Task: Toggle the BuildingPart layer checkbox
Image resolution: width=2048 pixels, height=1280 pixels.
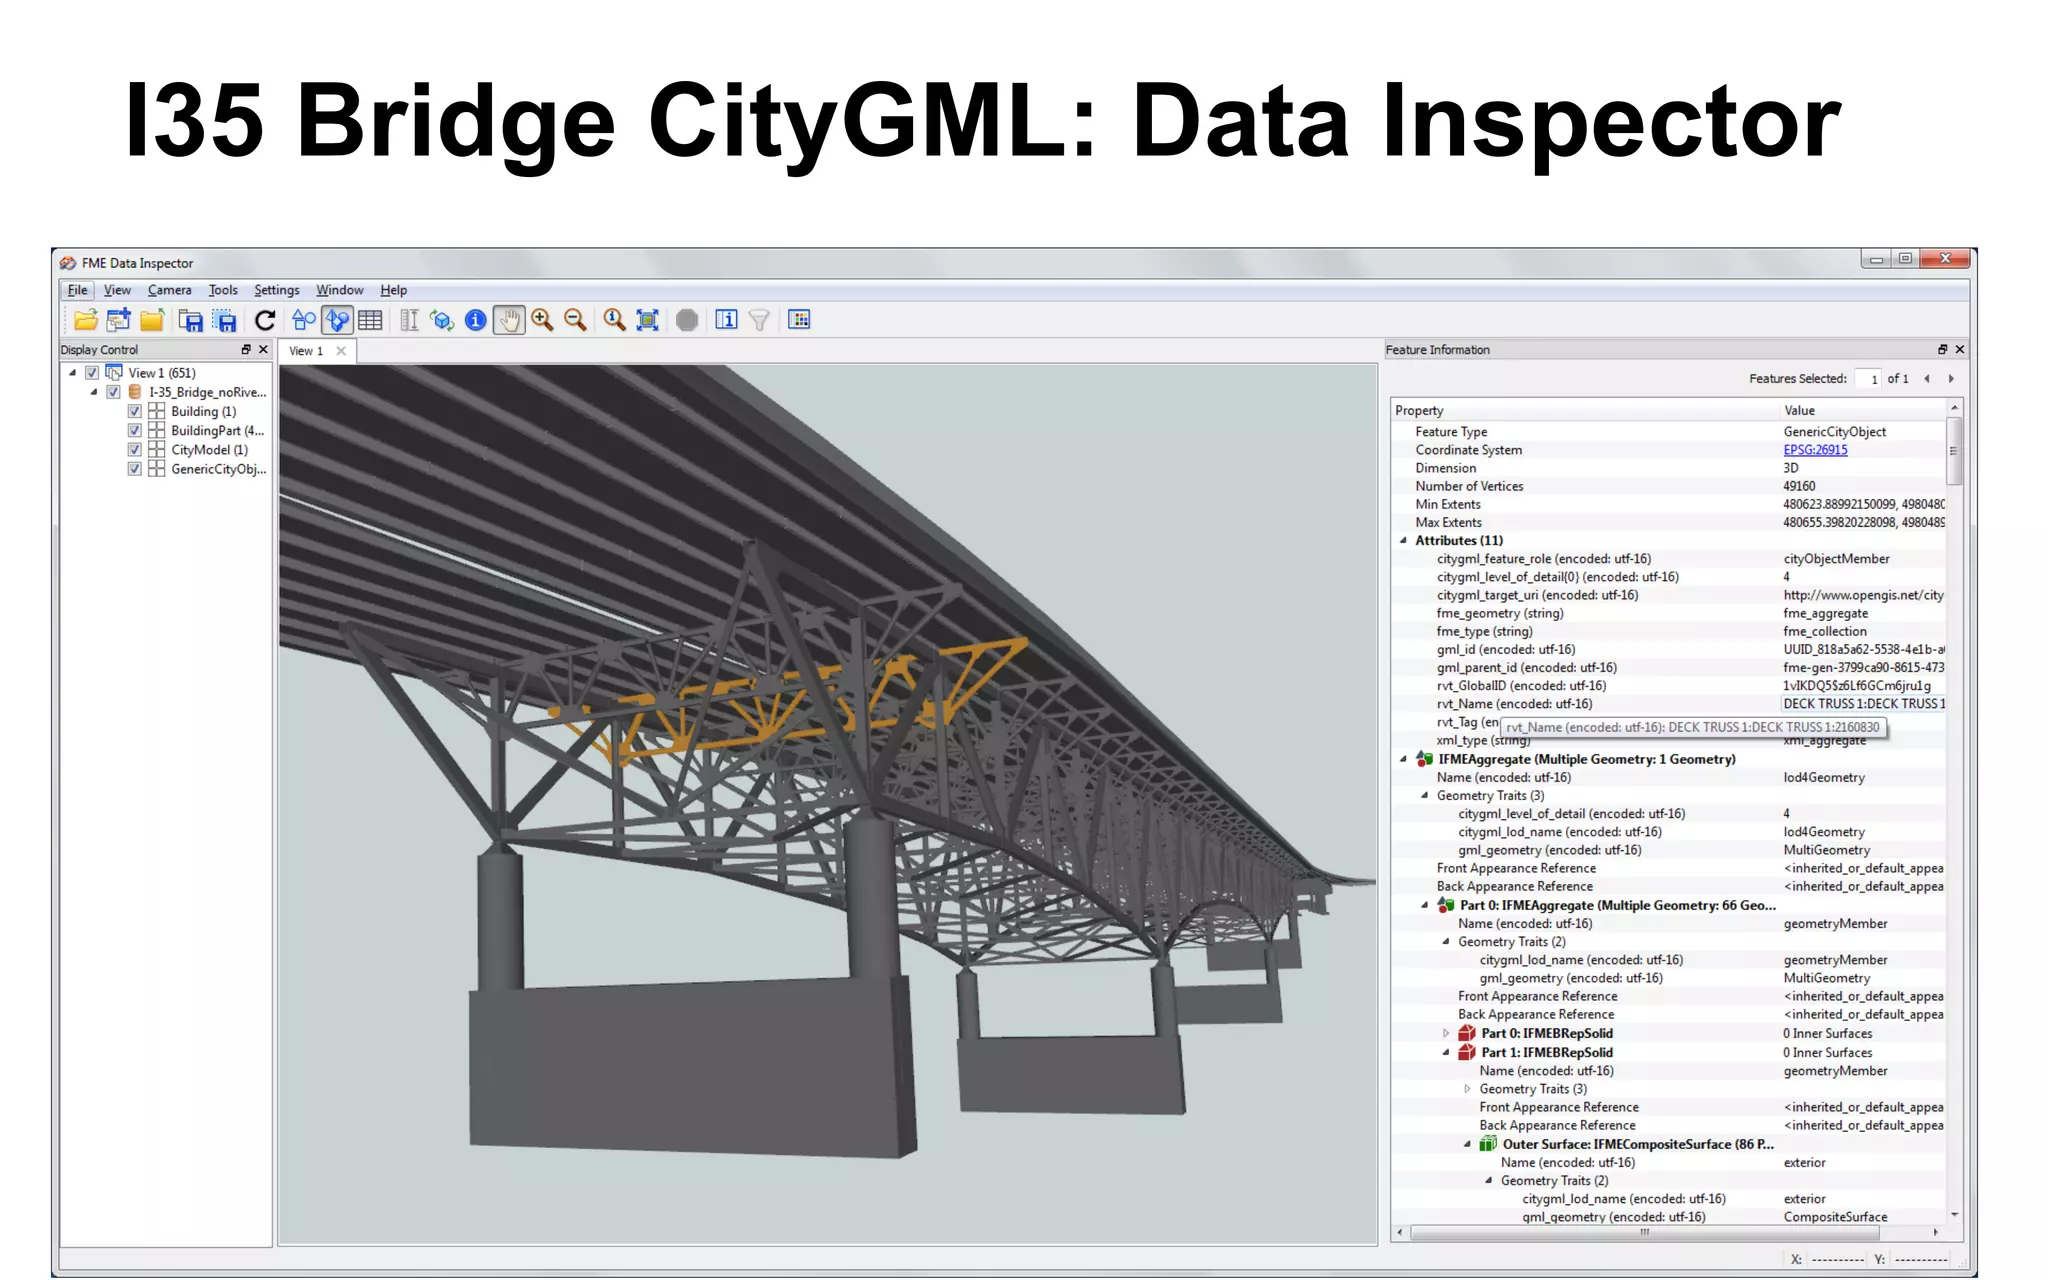Action: coord(135,430)
